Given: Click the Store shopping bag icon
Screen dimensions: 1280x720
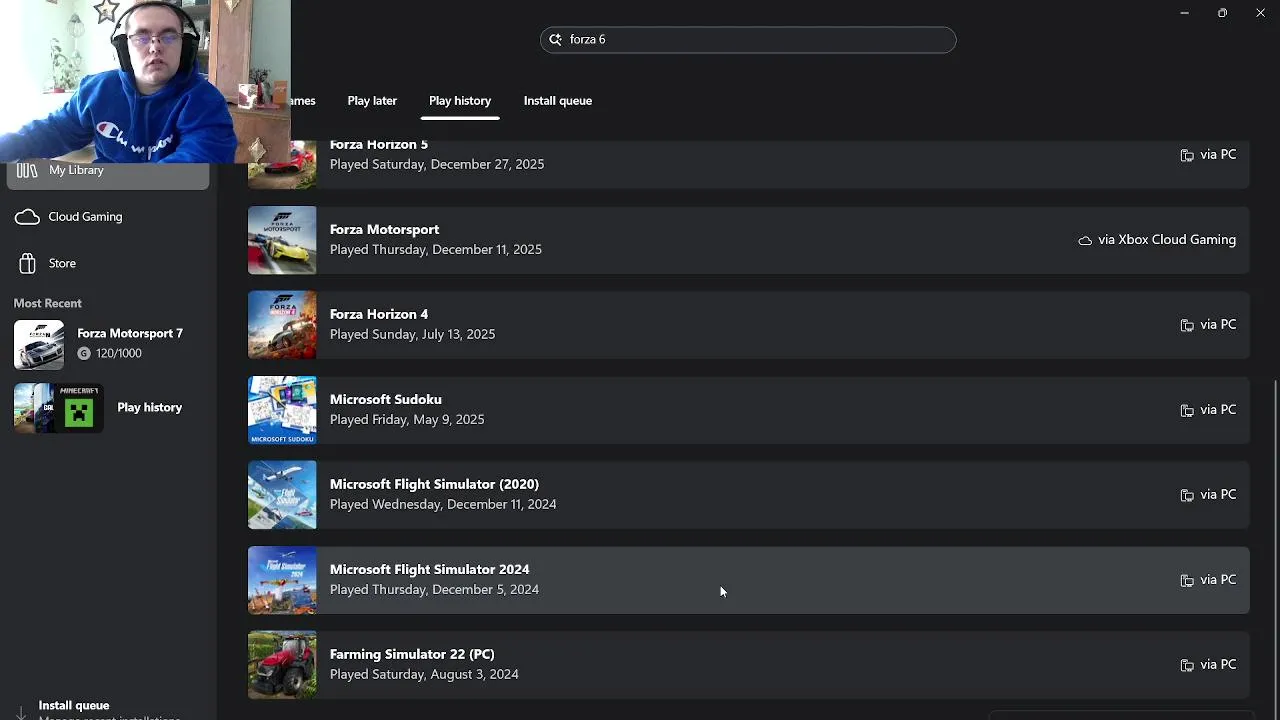Looking at the screenshot, I should pyautogui.click(x=27, y=263).
